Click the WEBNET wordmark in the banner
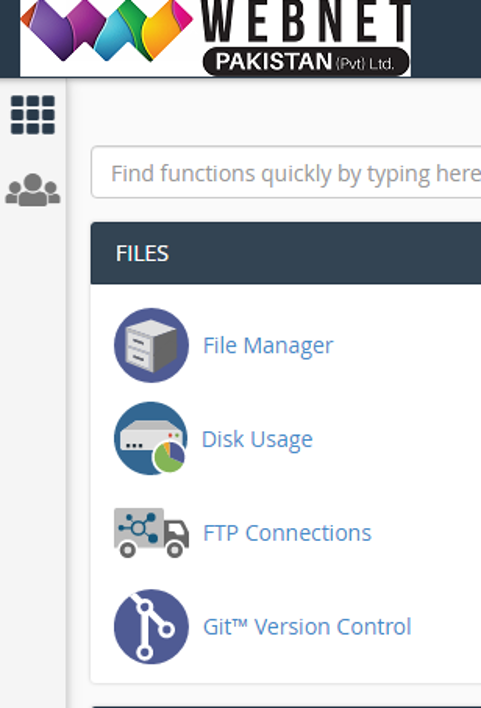This screenshot has width=481, height=708. pos(306,22)
